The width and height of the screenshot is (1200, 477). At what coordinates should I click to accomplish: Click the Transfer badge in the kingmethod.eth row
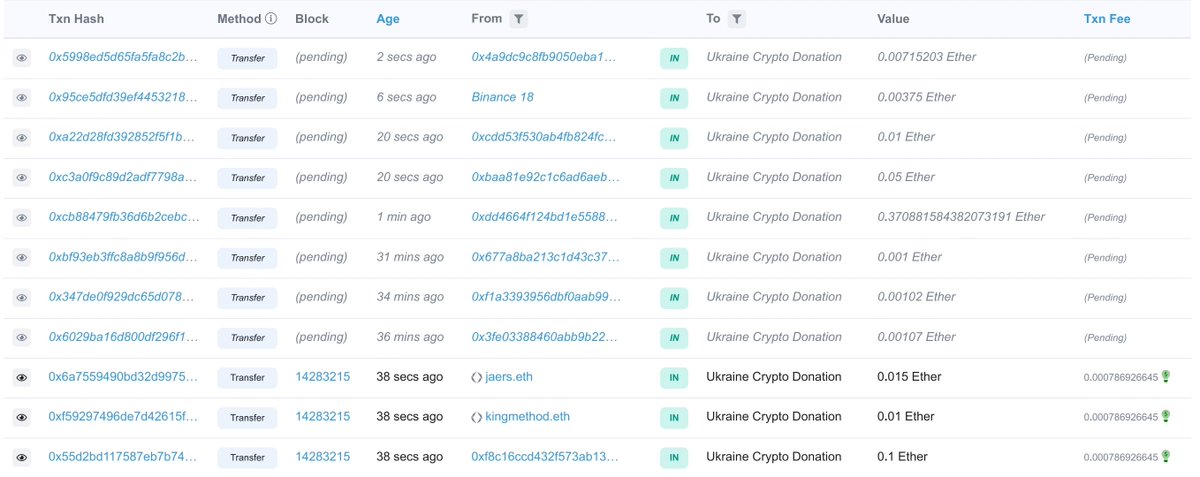pyautogui.click(x=247, y=417)
